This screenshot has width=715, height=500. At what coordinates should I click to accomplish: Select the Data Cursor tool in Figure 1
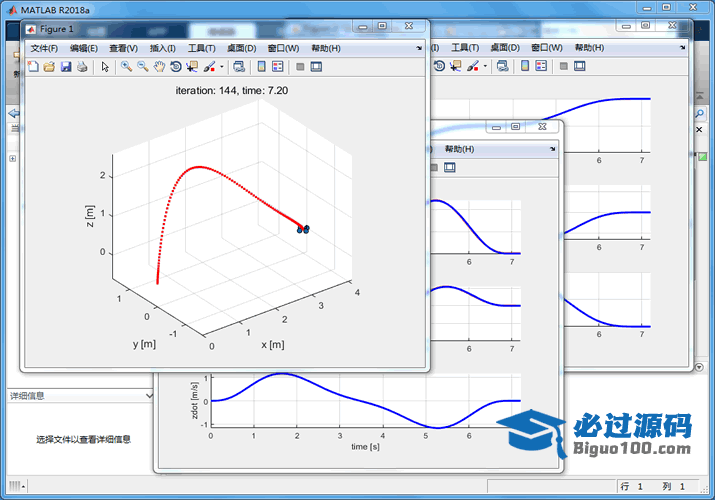tap(192, 67)
